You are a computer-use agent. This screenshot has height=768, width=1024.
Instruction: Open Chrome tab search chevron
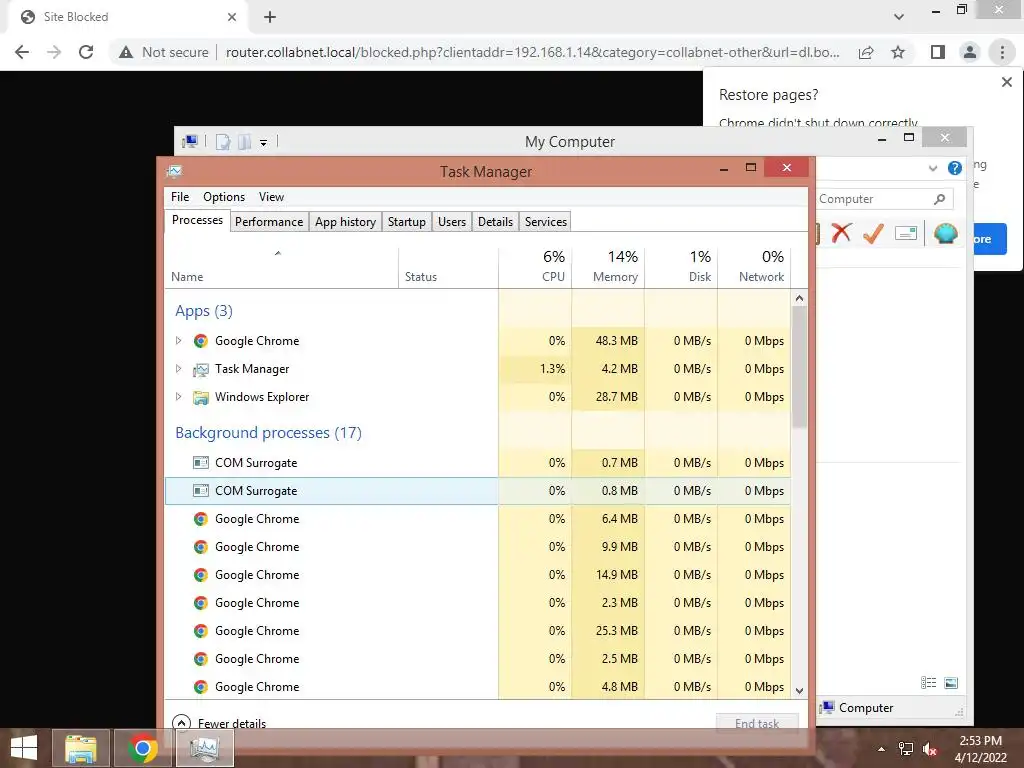pos(899,17)
